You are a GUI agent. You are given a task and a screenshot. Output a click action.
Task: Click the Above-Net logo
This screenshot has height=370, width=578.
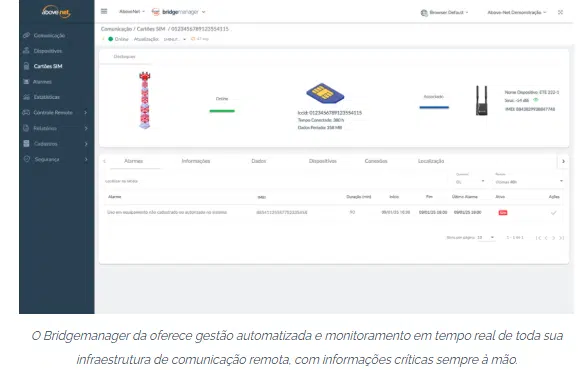56,11
